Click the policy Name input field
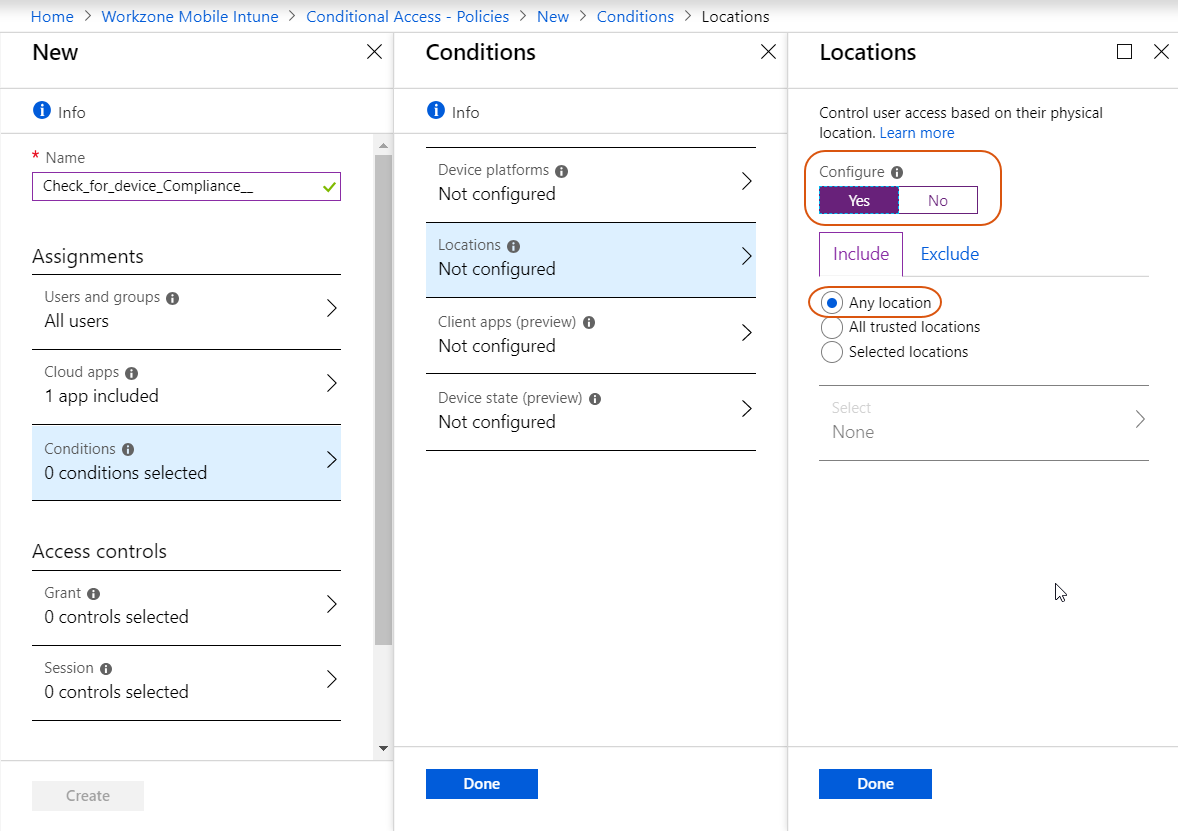1178x831 pixels. 186,186
